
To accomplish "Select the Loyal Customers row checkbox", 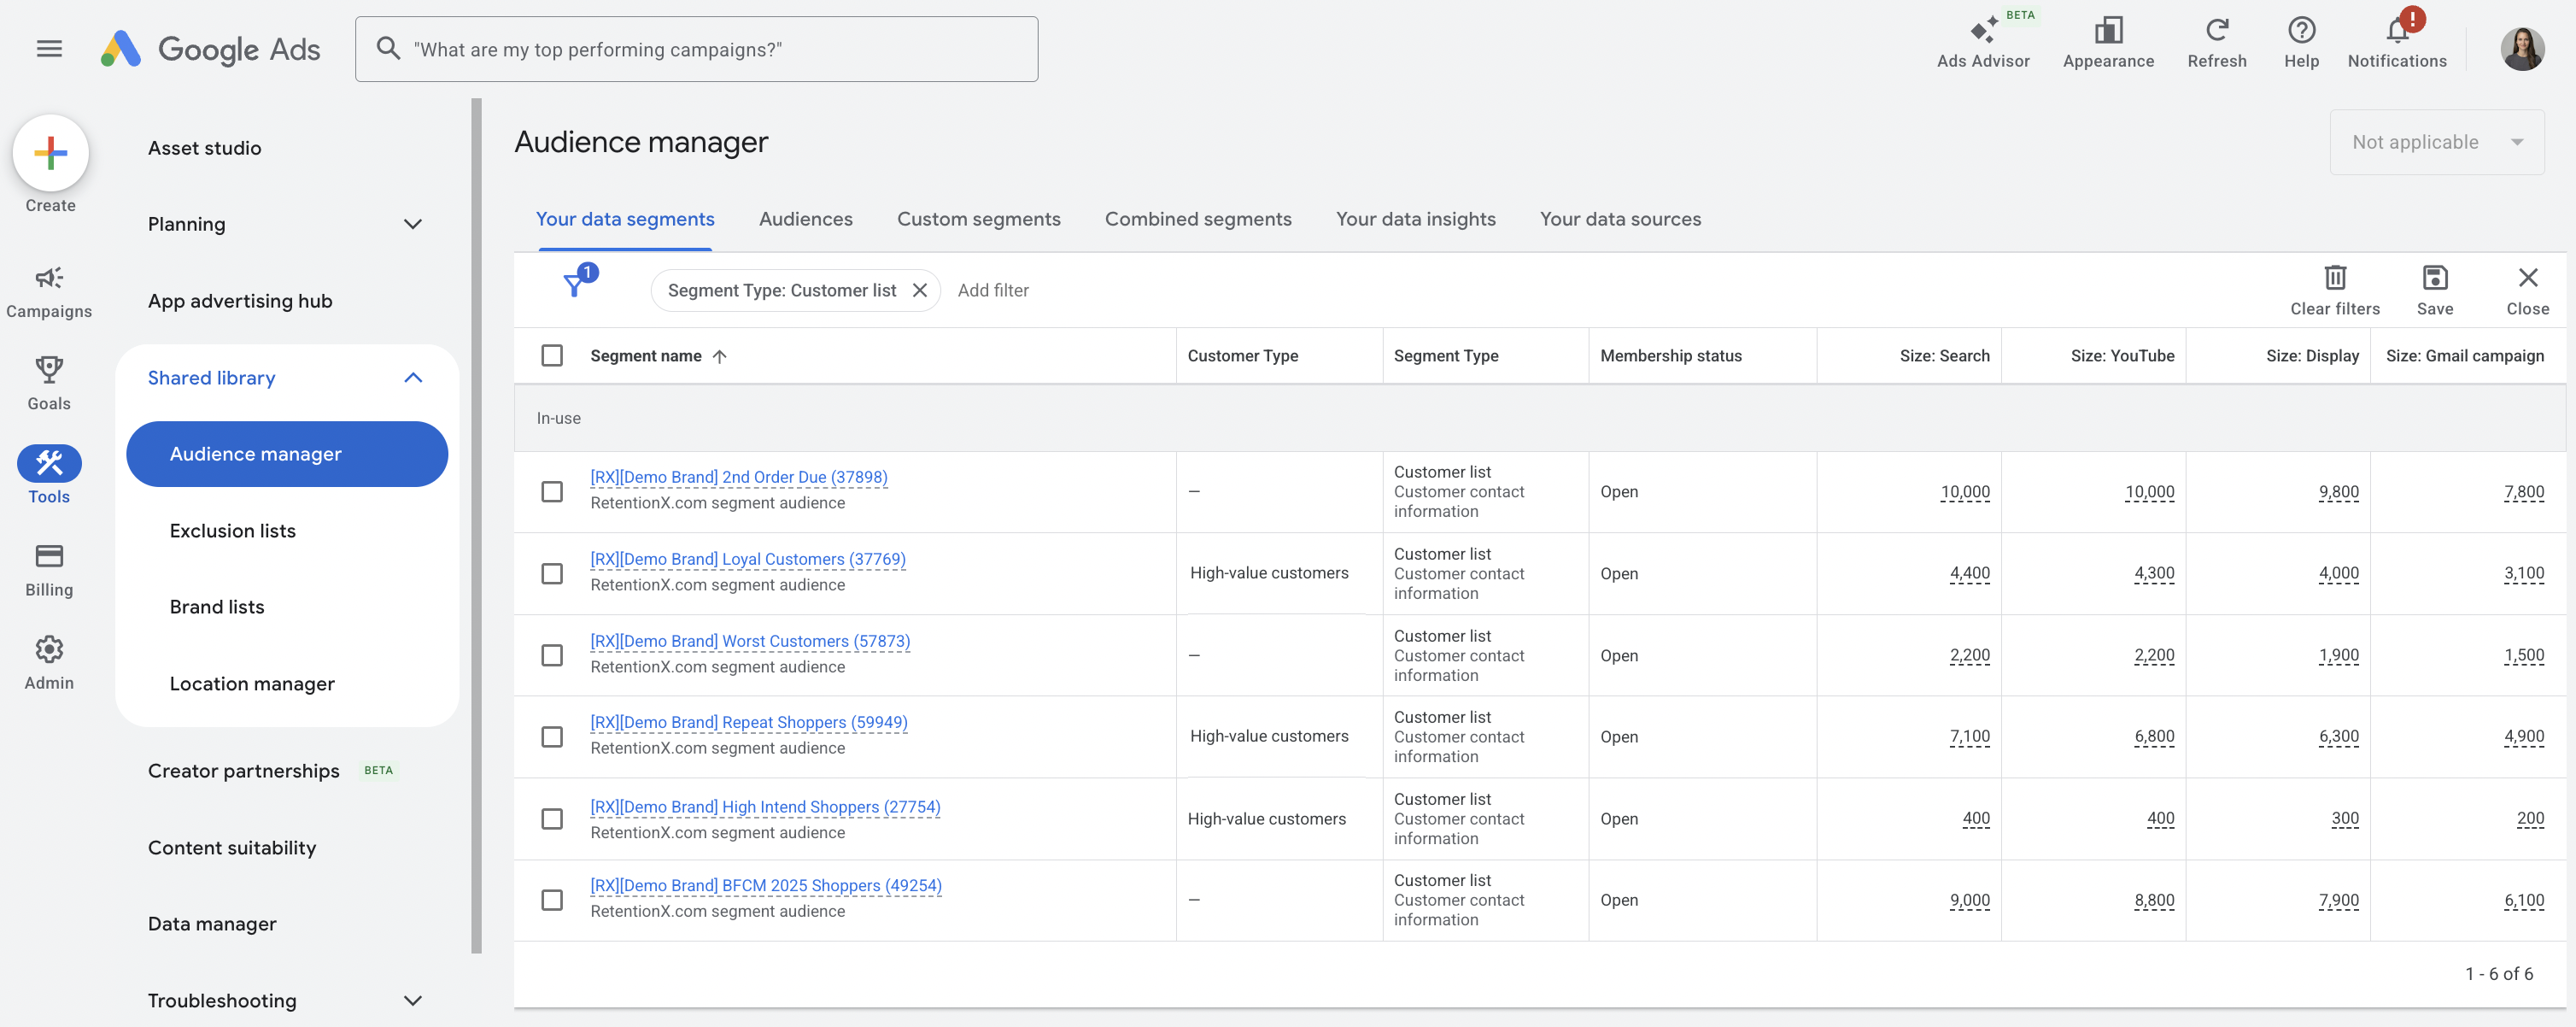I will [553, 574].
